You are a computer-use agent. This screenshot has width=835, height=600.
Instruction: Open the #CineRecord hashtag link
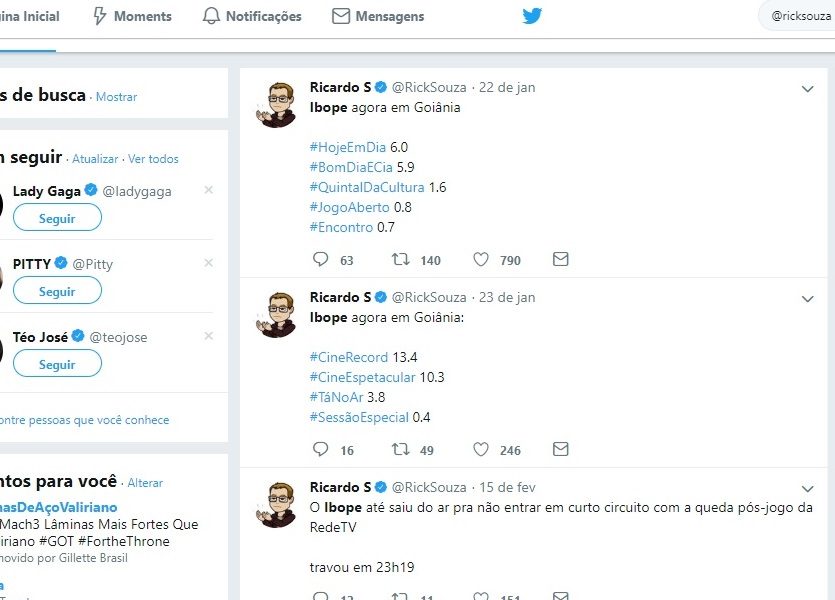[x=349, y=357]
